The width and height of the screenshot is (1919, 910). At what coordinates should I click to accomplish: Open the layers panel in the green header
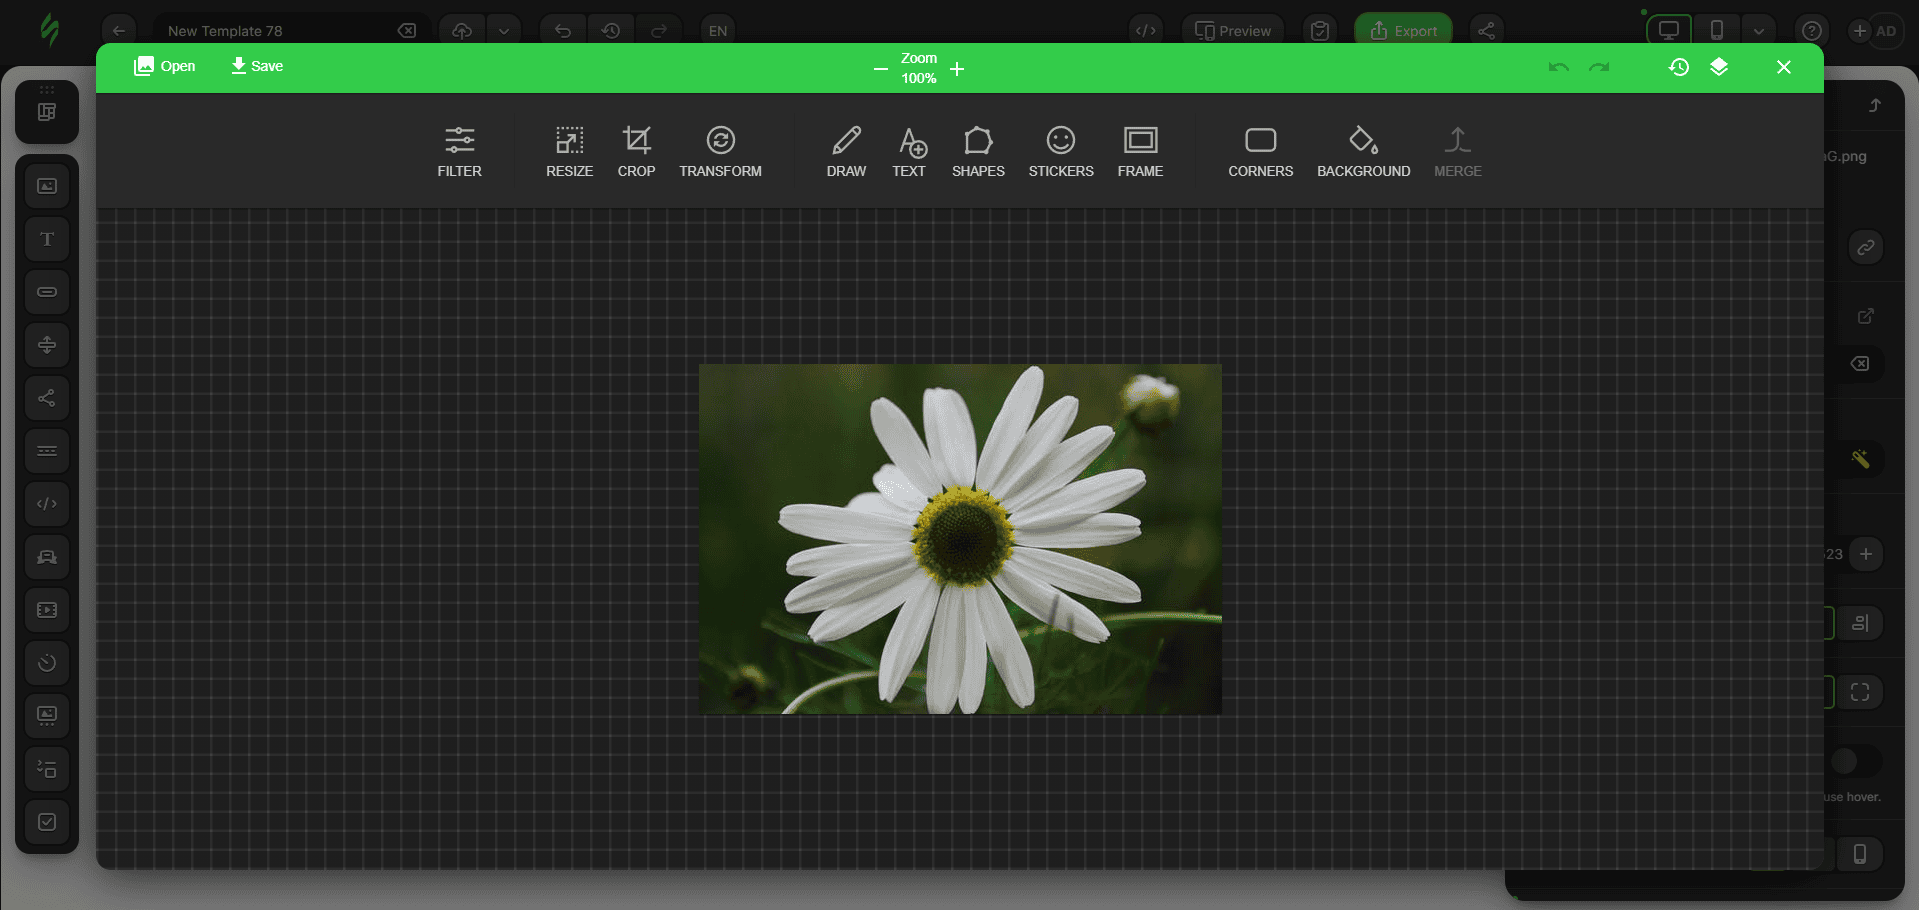[1720, 67]
